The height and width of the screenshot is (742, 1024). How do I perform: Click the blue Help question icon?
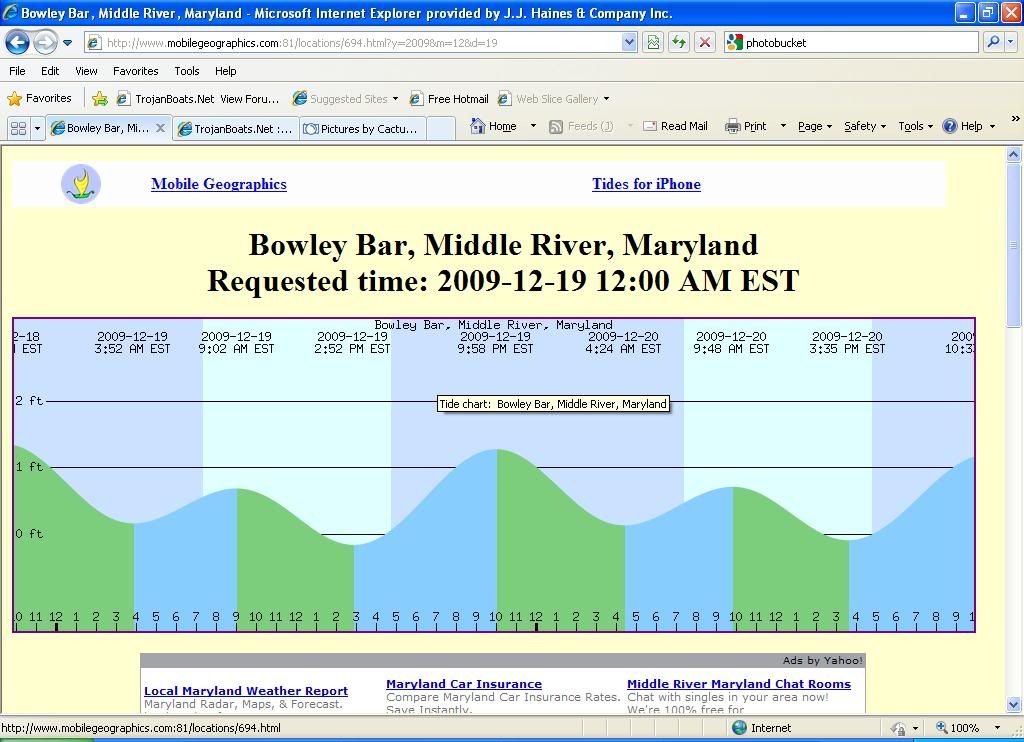click(950, 126)
